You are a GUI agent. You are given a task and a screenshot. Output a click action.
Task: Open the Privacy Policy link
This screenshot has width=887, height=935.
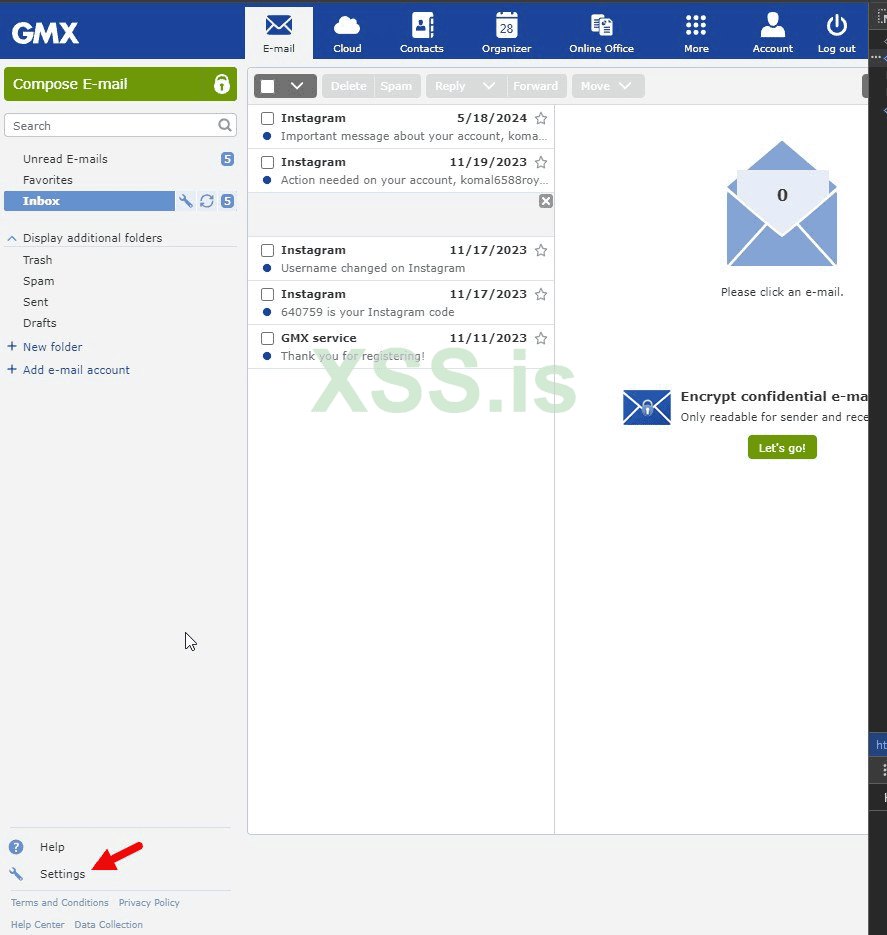[149, 903]
